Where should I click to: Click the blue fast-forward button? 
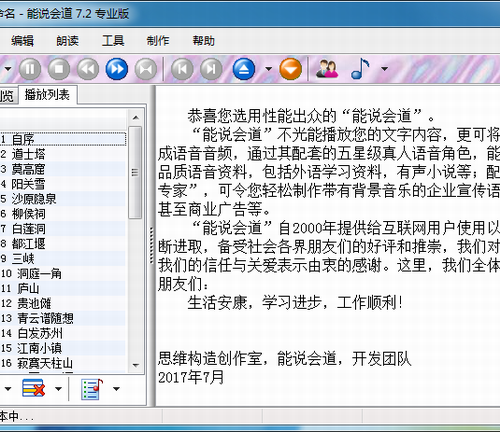point(117,69)
